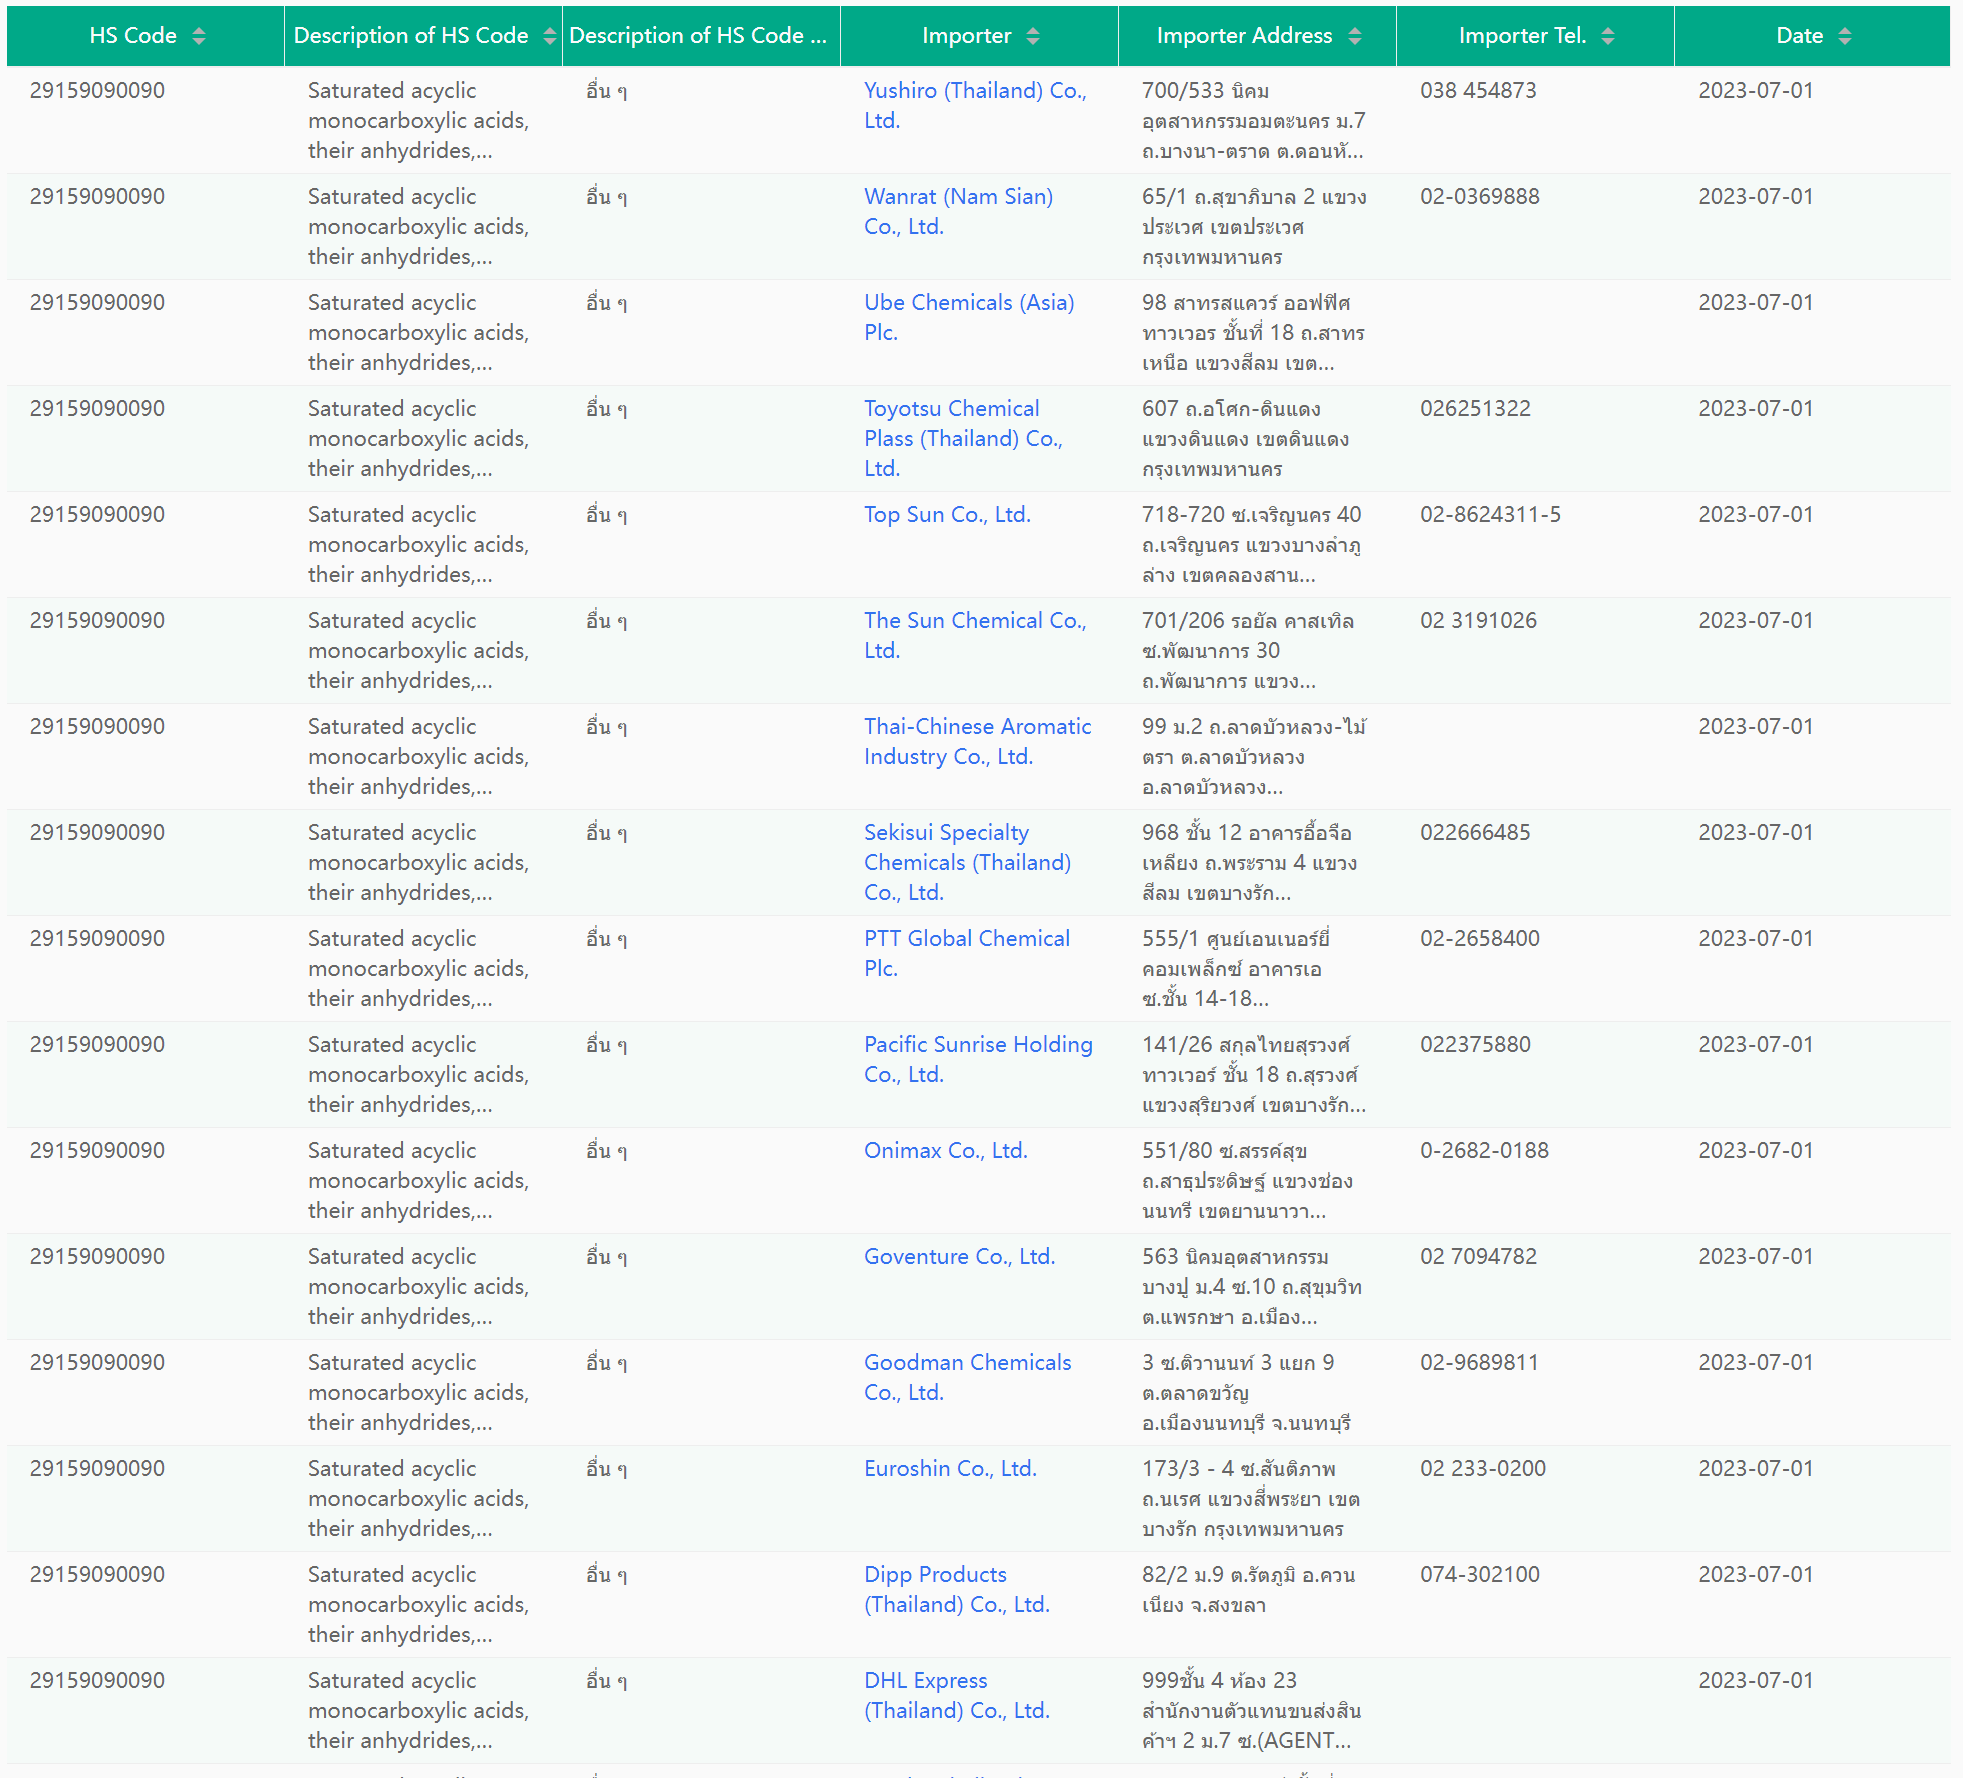
Task: Select telephone number 02 233-0200
Action: [x=1483, y=1468]
